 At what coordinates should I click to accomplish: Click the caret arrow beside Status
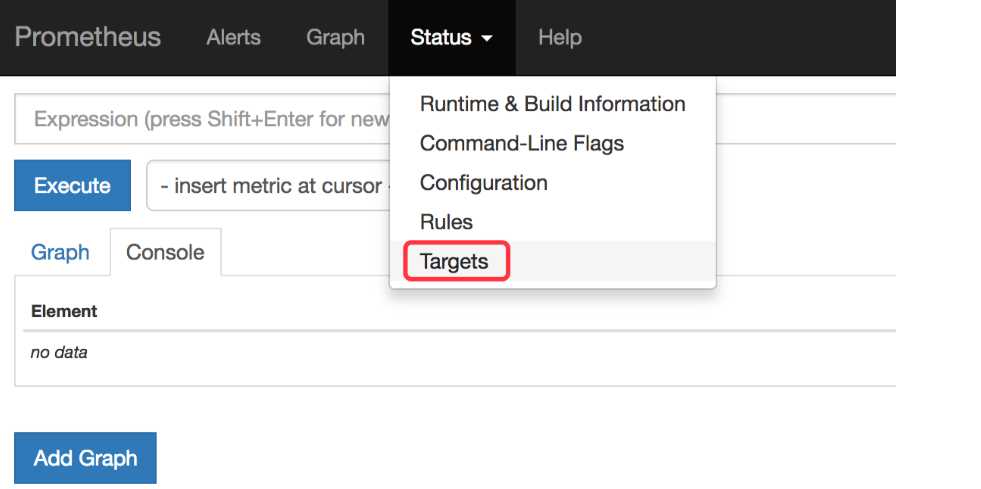[x=487, y=38]
